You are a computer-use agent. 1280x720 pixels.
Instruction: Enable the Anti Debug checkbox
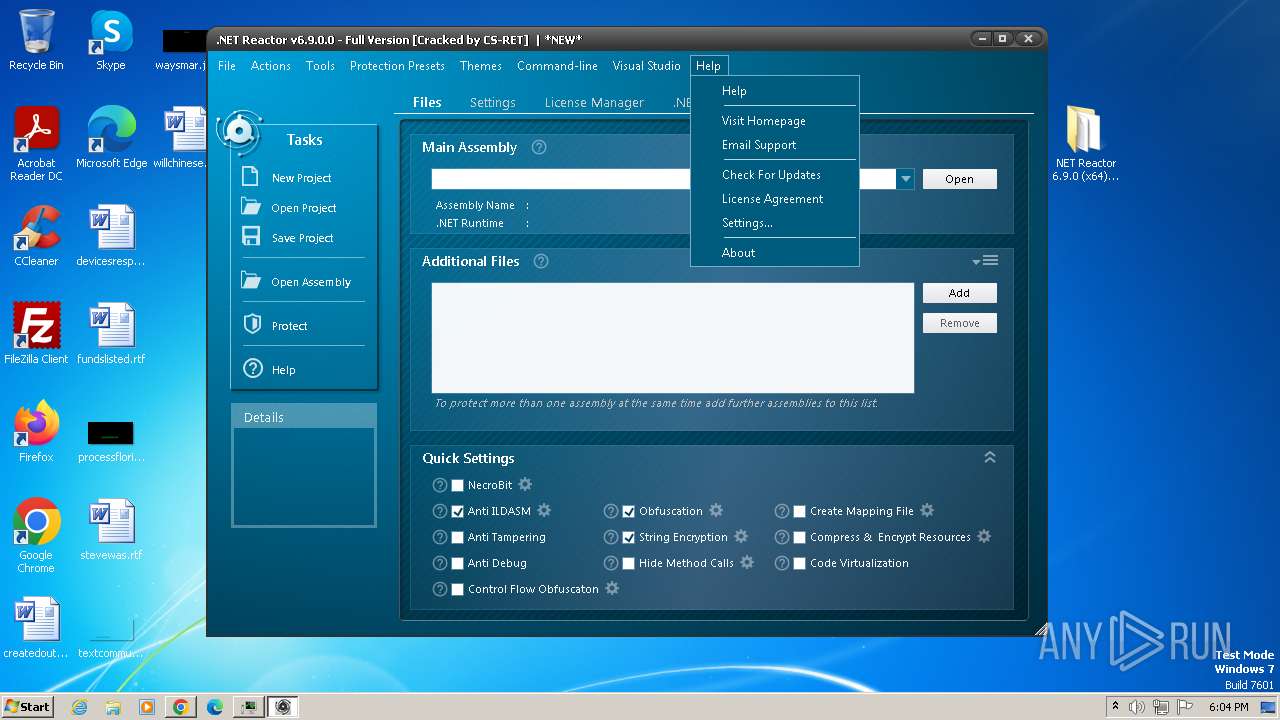pyautogui.click(x=458, y=563)
